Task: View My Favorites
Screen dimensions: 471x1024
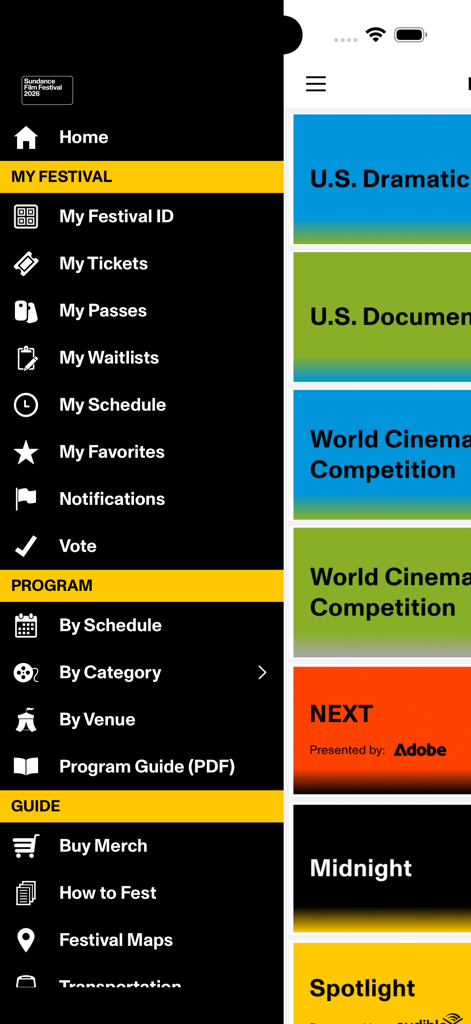Action: pos(112,451)
